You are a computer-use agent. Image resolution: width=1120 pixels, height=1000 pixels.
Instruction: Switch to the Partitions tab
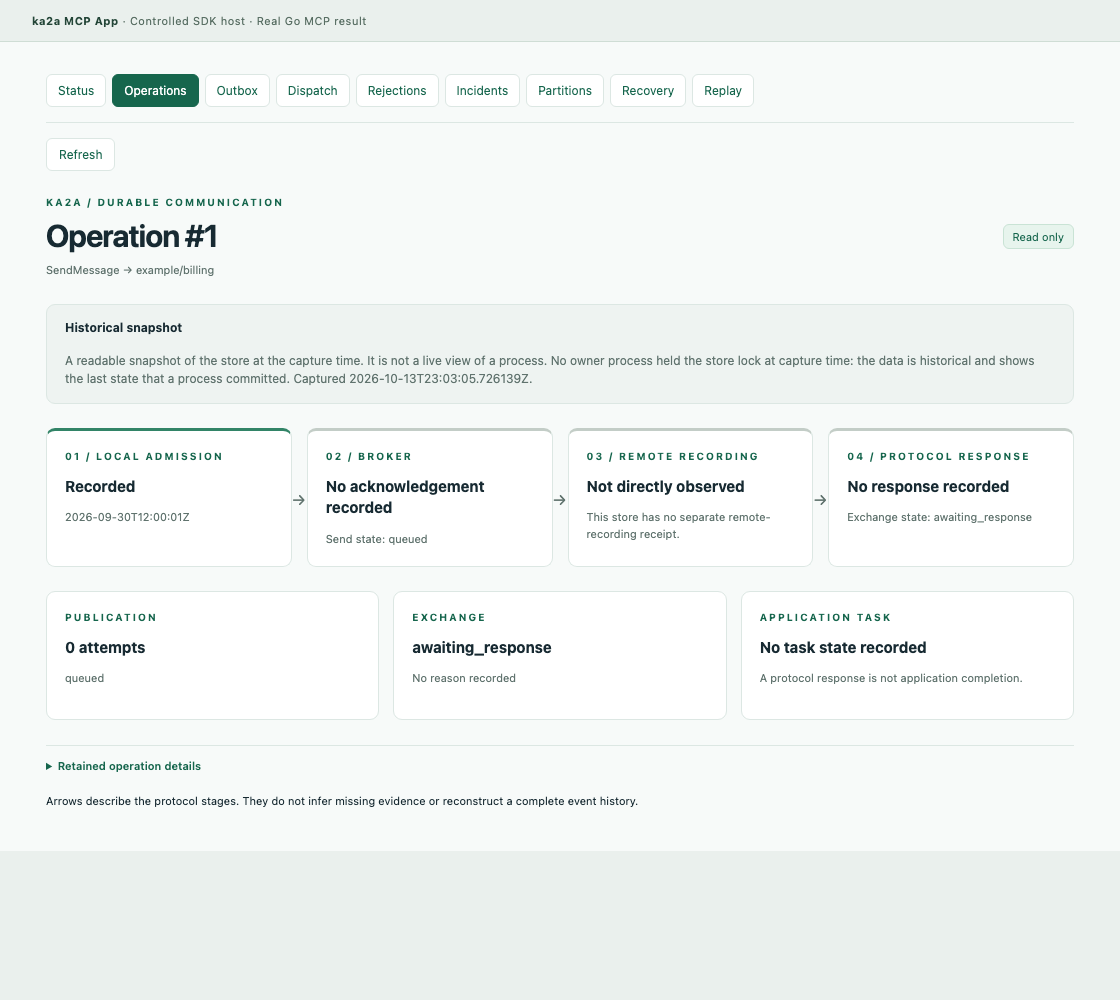(x=565, y=91)
